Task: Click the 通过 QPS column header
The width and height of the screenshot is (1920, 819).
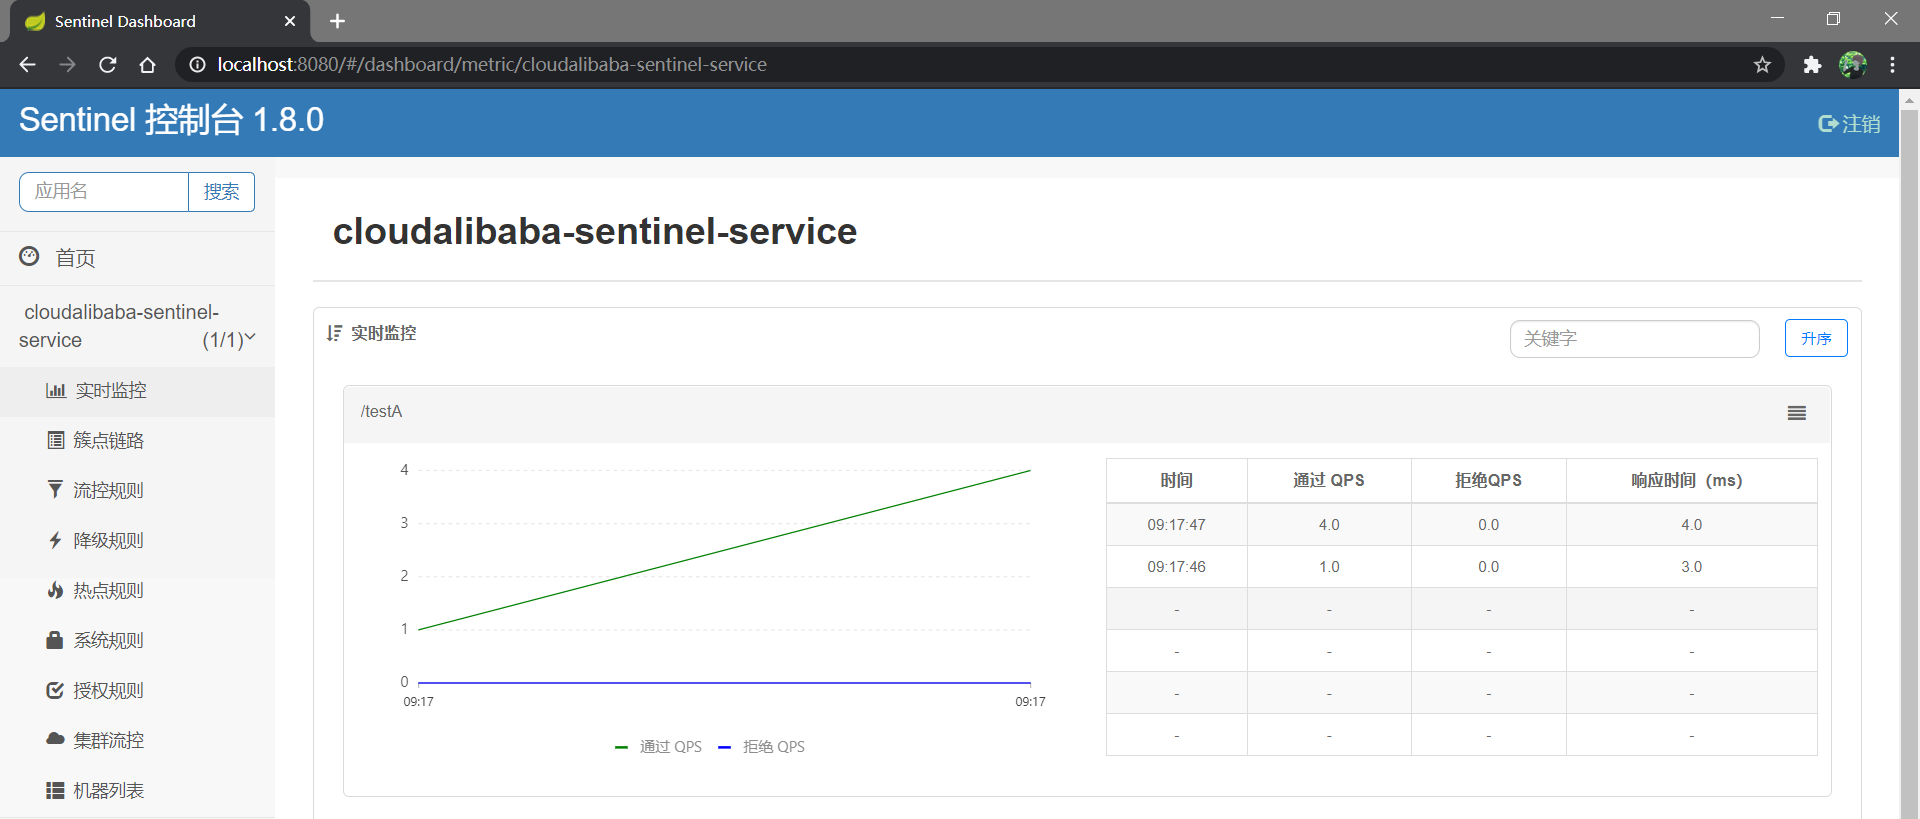Action: point(1329,481)
